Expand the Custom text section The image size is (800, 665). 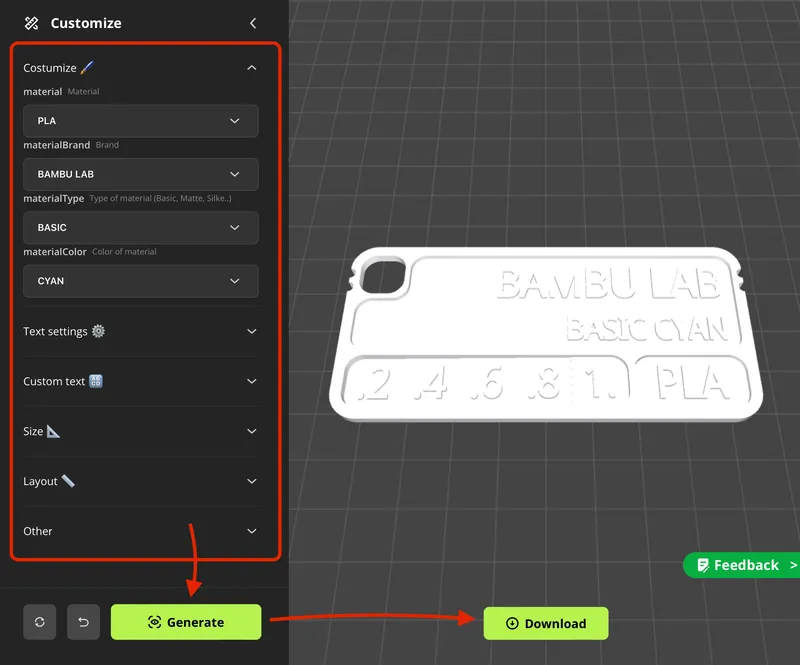(x=140, y=381)
